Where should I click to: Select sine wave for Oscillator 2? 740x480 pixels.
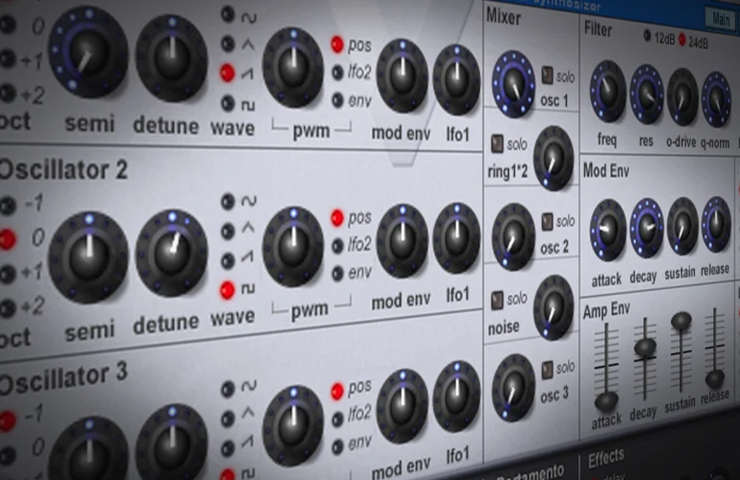pos(228,202)
